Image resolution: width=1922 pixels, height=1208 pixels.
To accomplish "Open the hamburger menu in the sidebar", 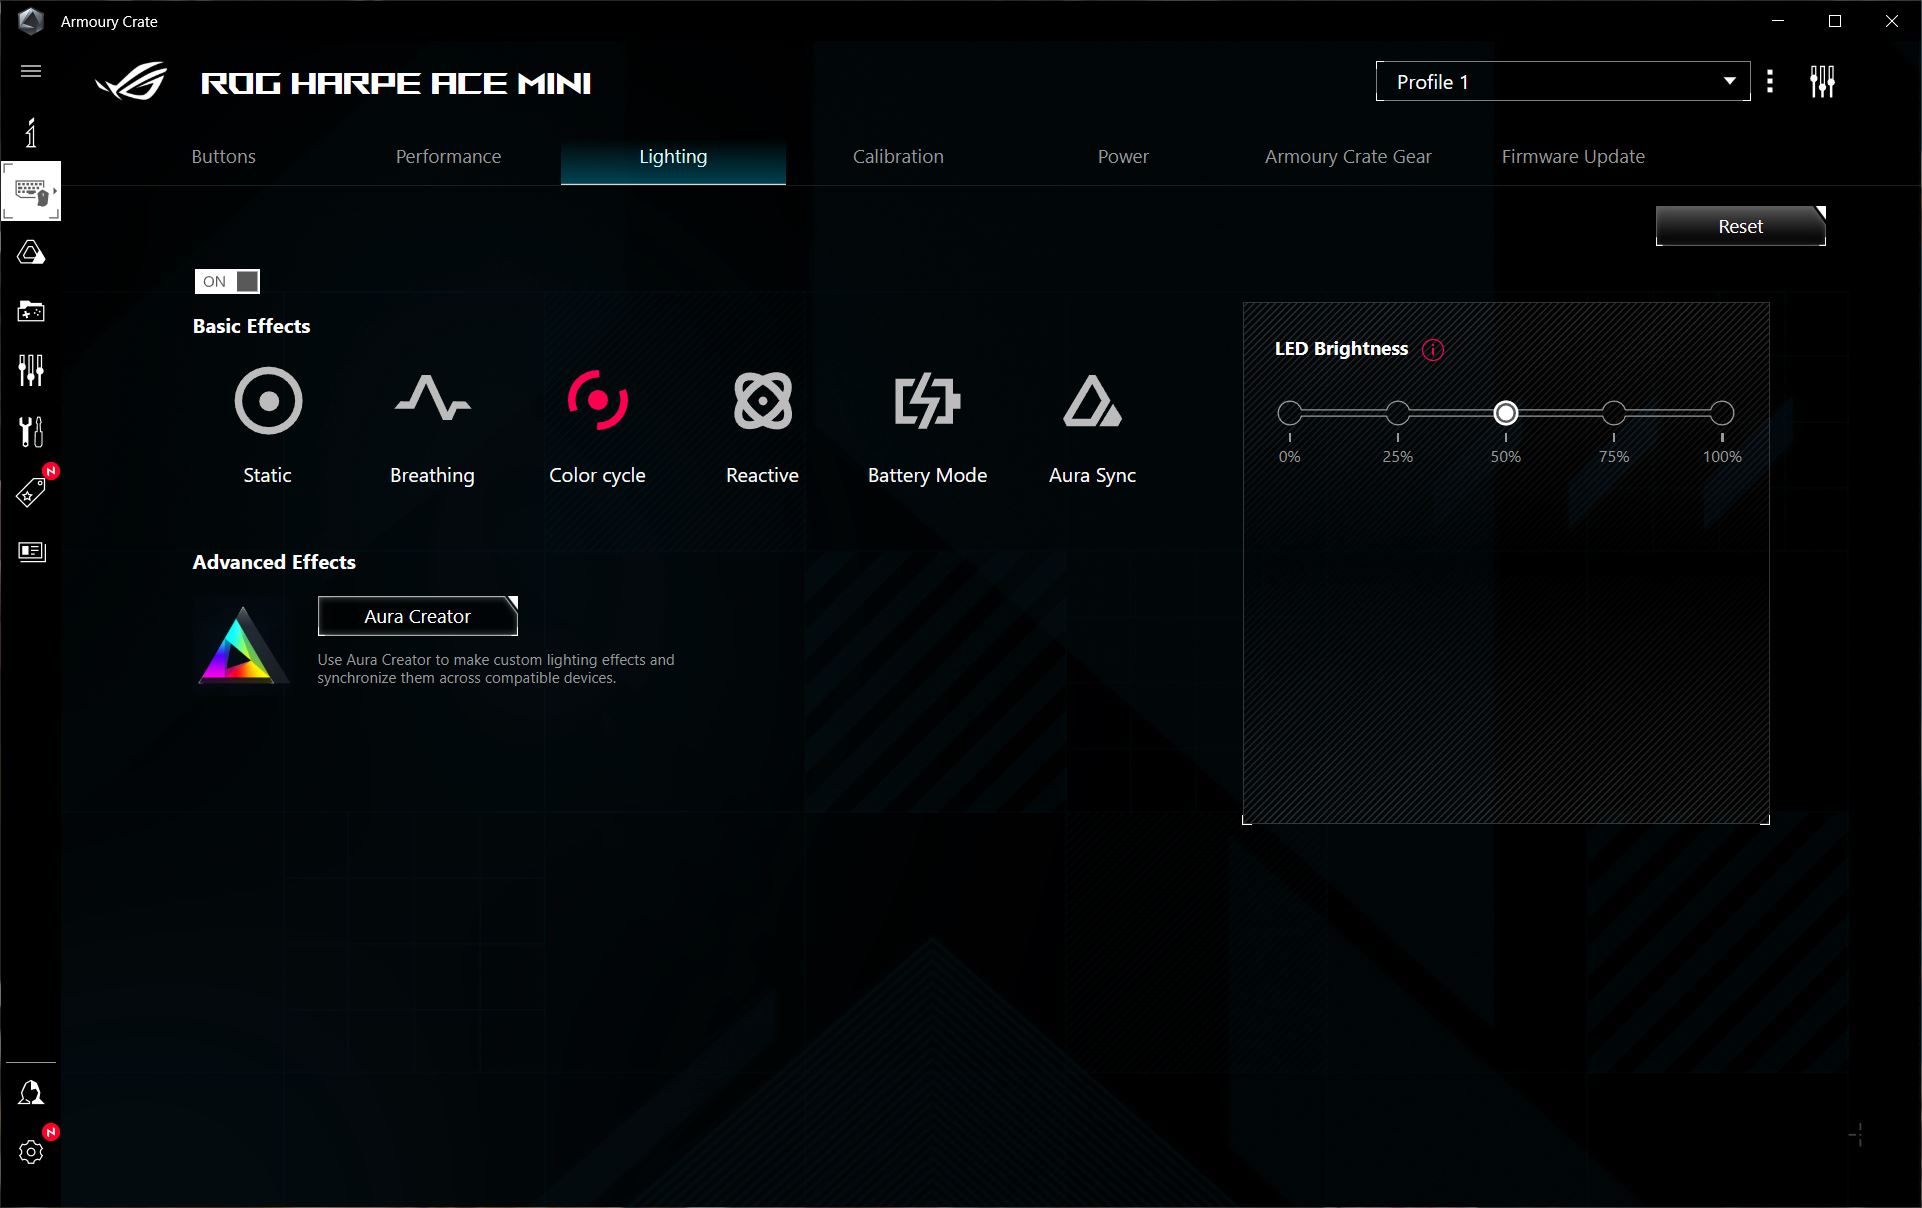I will (x=31, y=71).
